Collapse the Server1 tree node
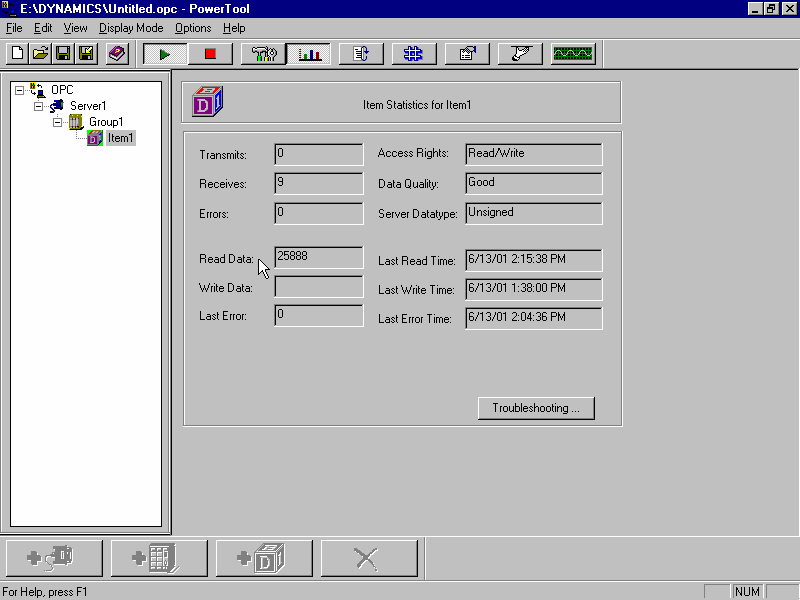 coord(38,106)
